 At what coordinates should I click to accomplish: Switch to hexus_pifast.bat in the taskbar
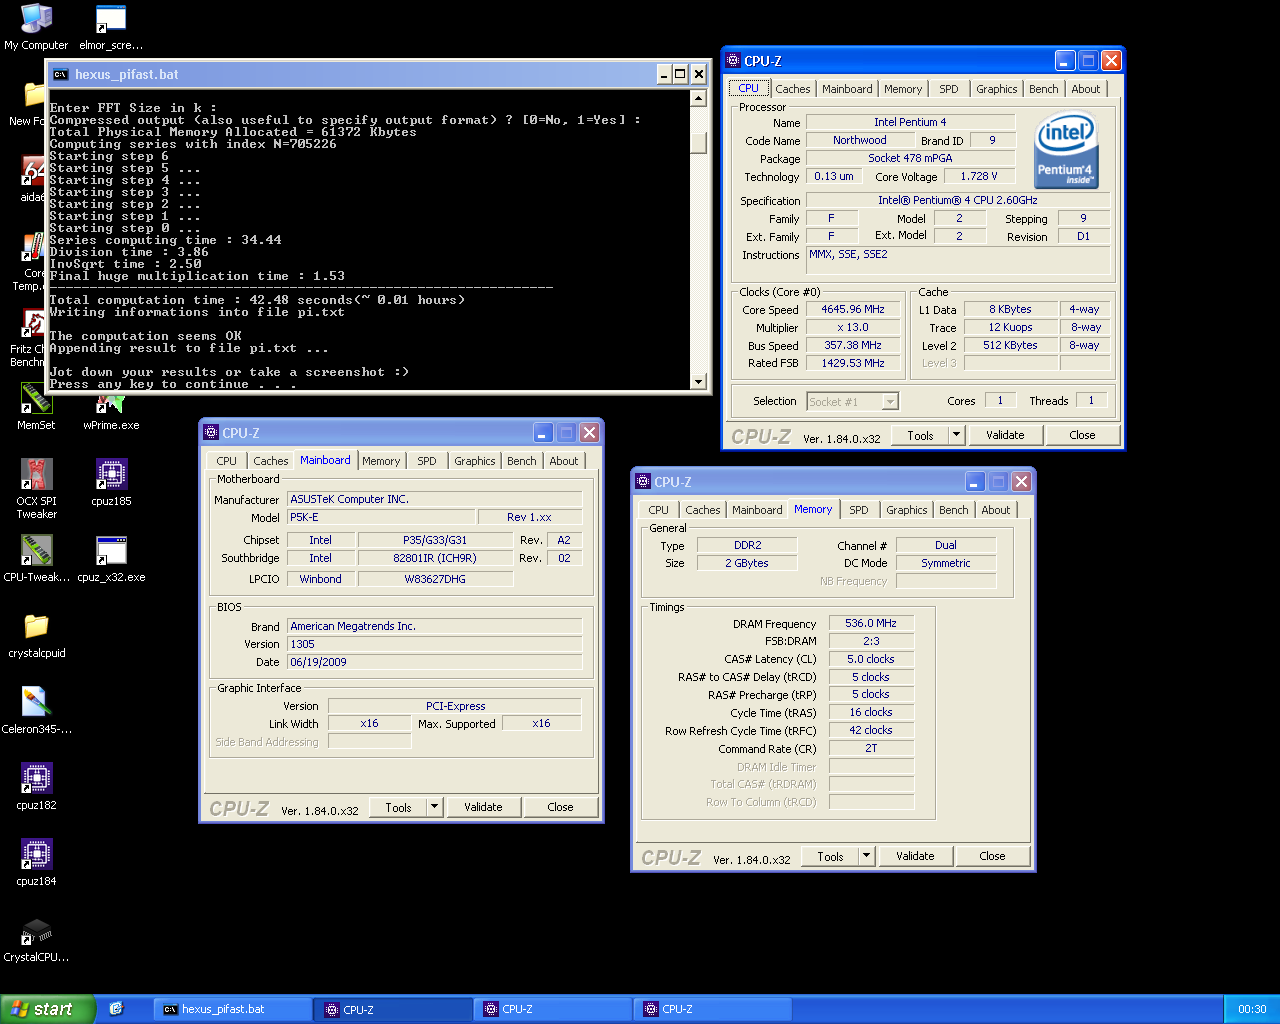tap(232, 1009)
